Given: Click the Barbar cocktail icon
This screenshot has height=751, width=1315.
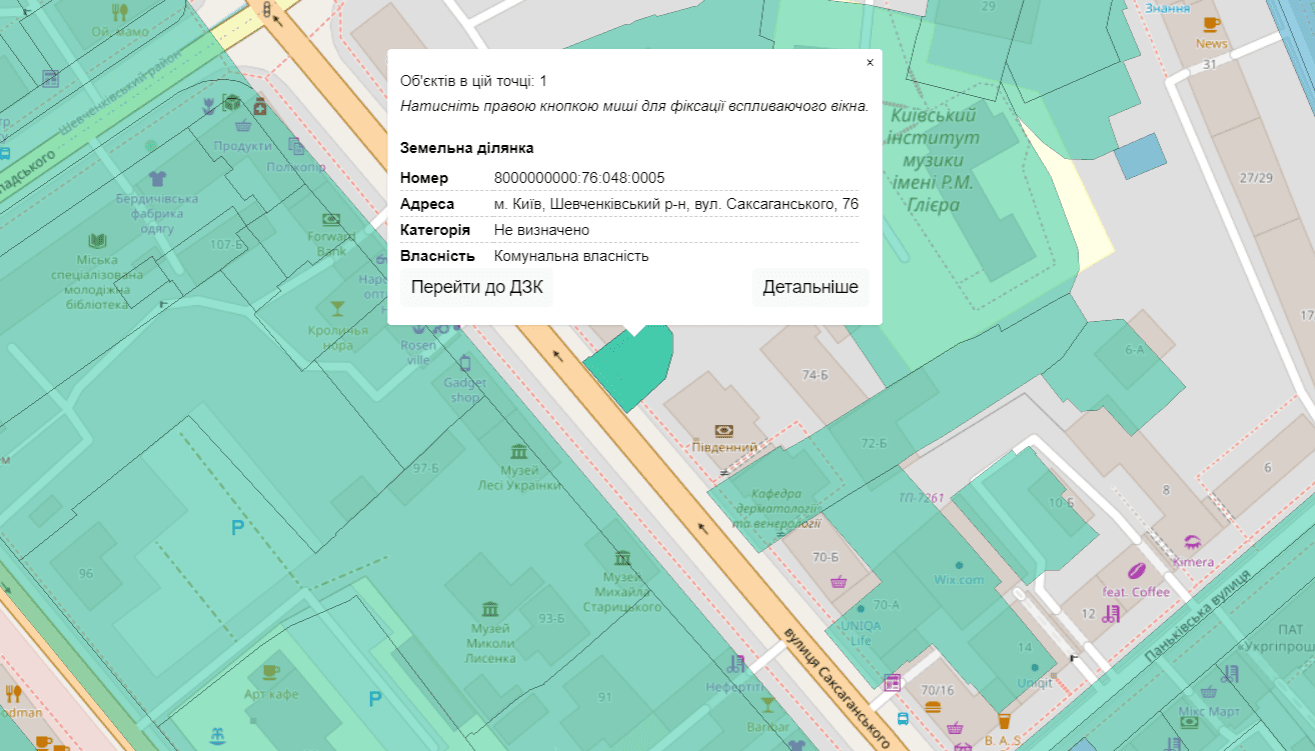Looking at the screenshot, I should click(767, 704).
